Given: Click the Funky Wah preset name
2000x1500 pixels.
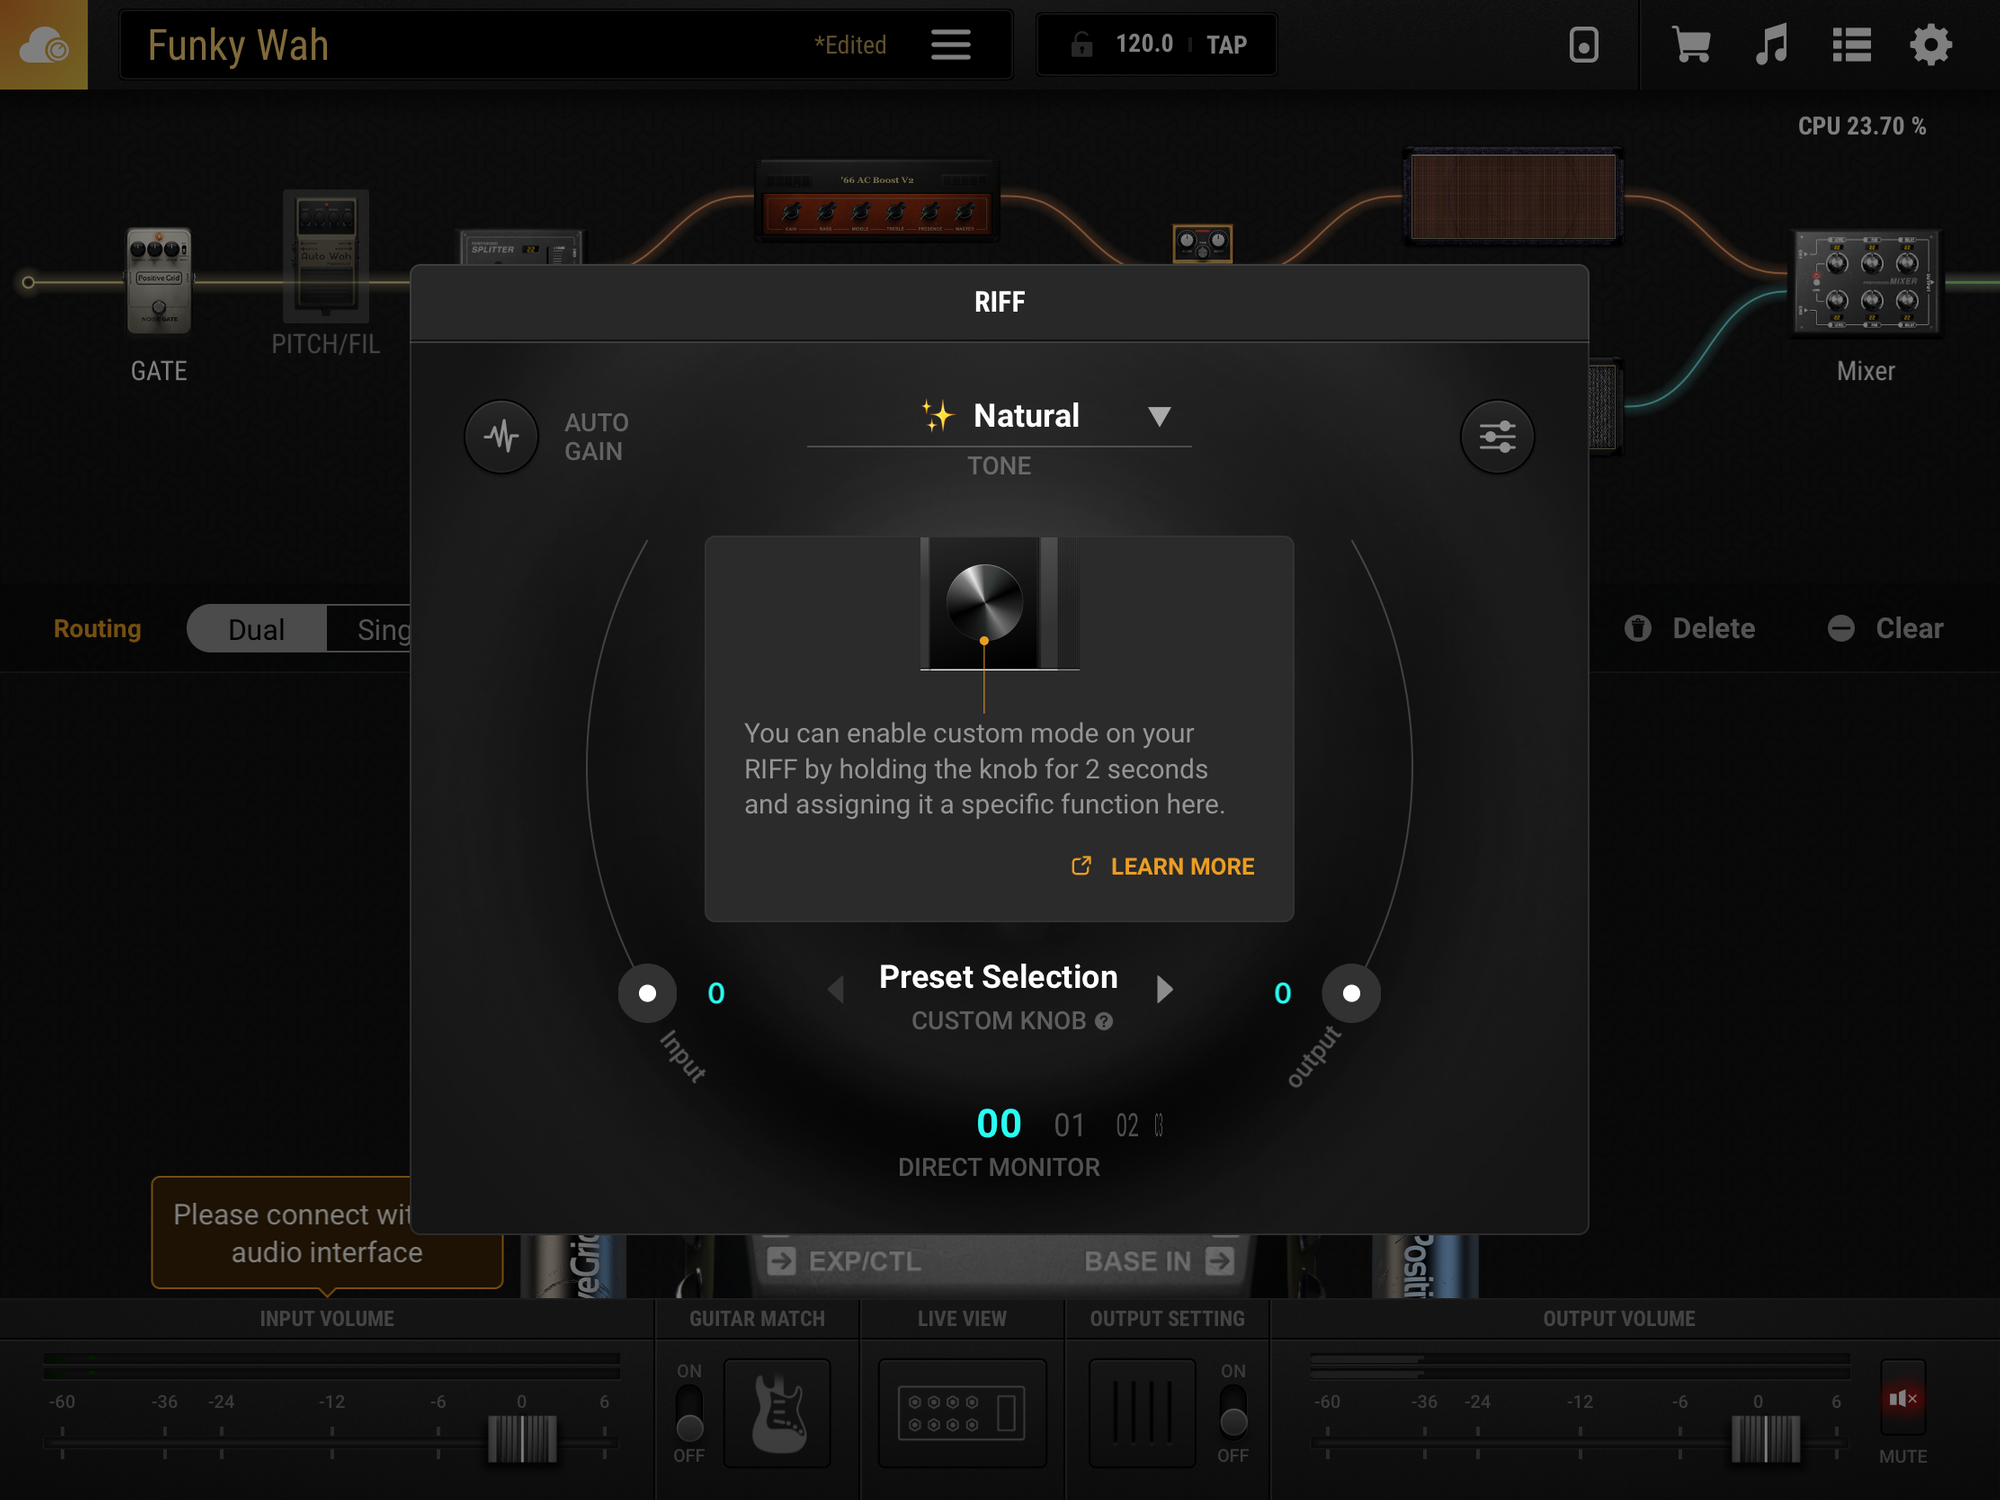Looking at the screenshot, I should 238,45.
